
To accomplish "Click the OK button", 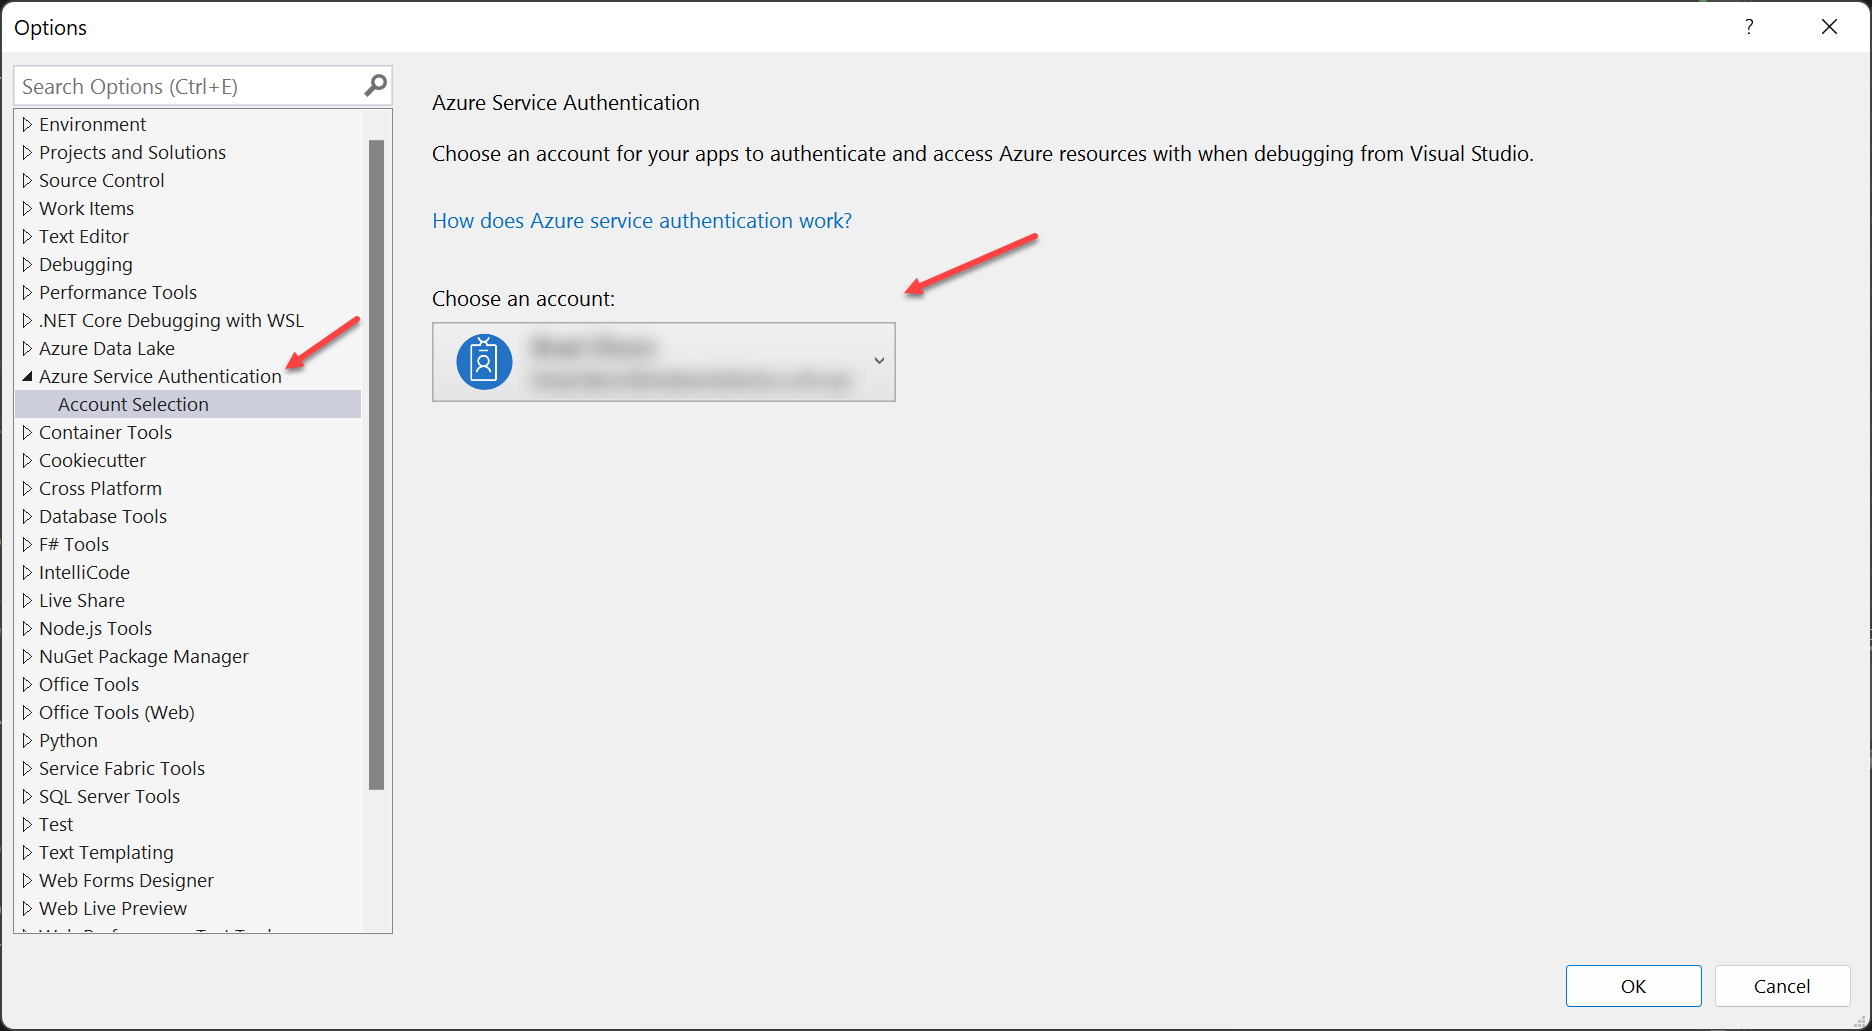I will (1633, 986).
